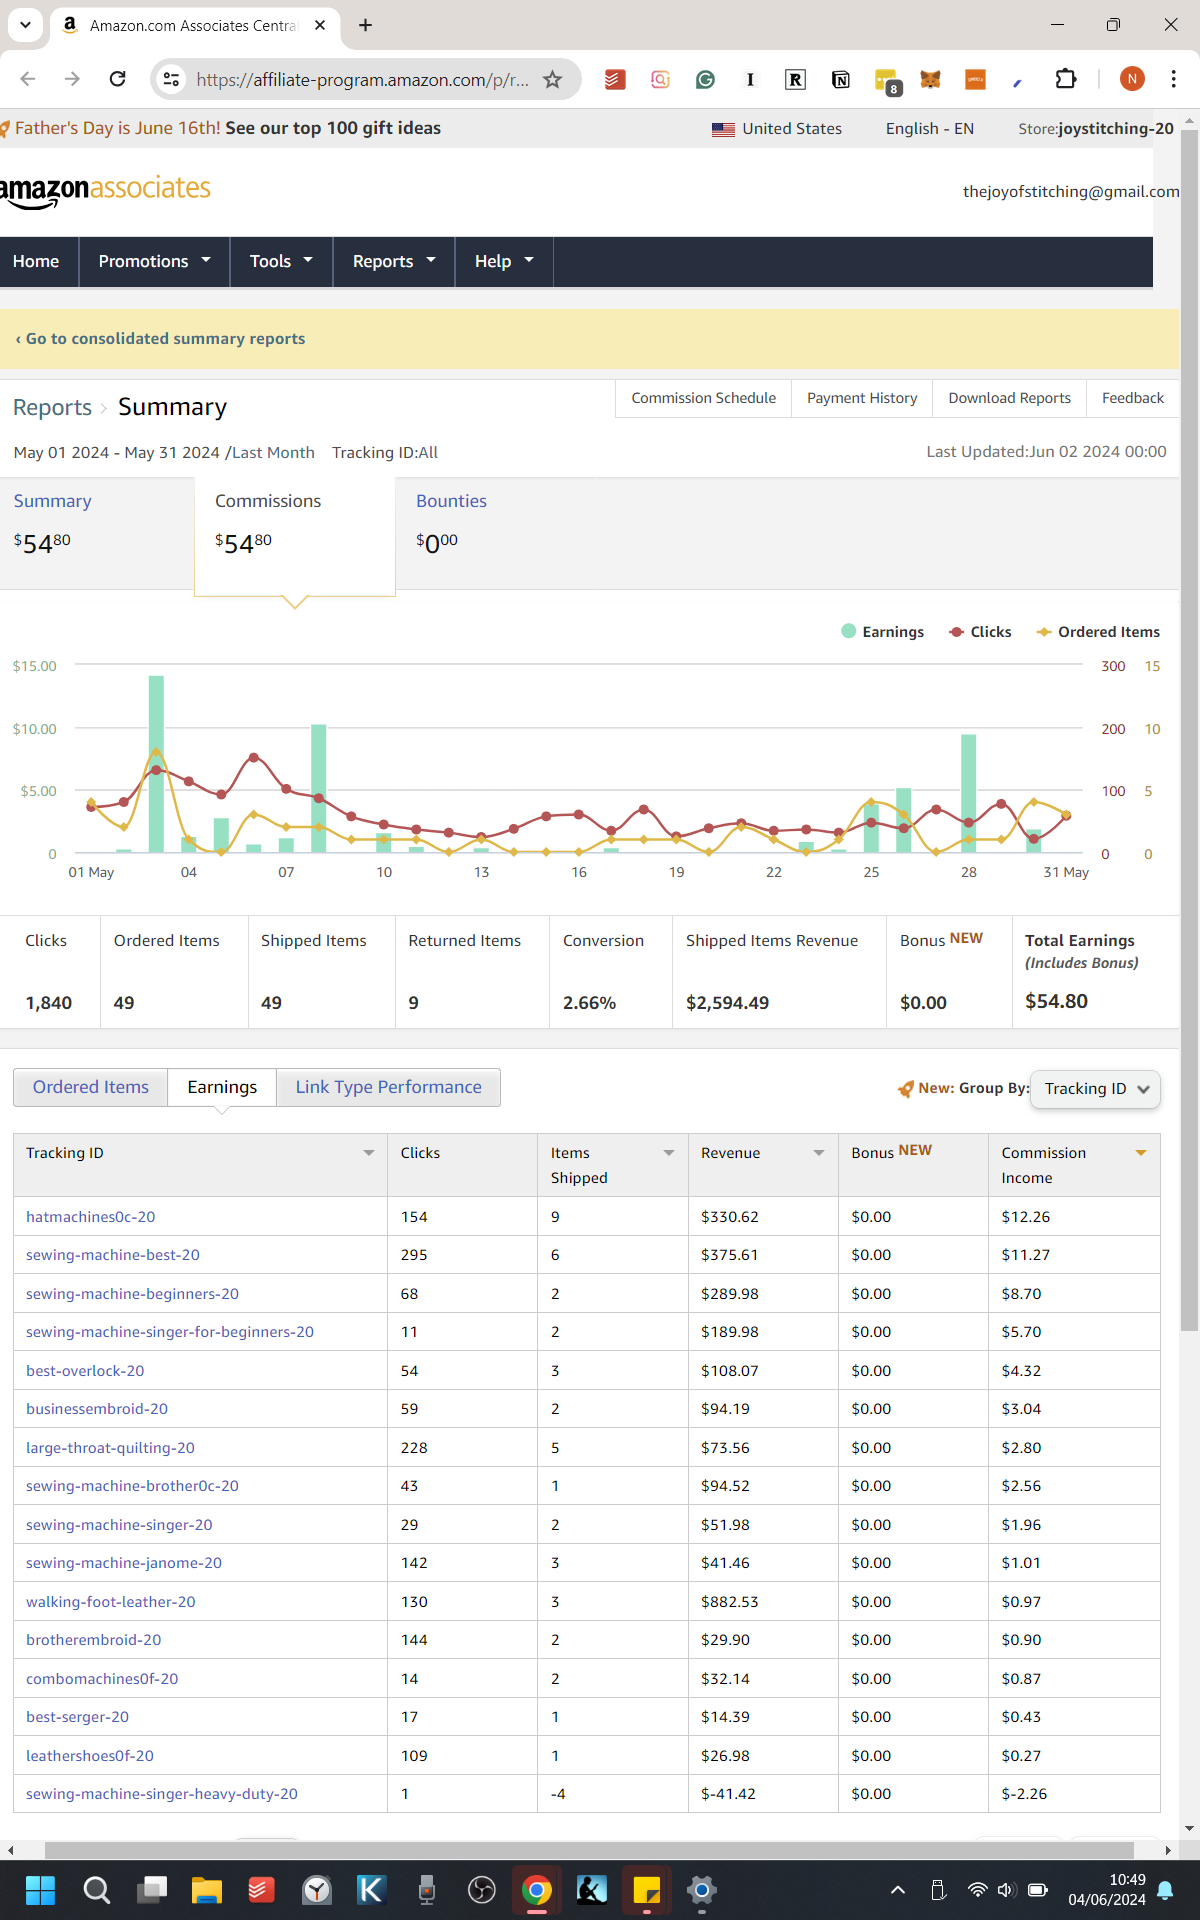The height and width of the screenshot is (1920, 1200).
Task: Open the hatmachines0c-20 tracking ID link
Action: pyautogui.click(x=91, y=1217)
